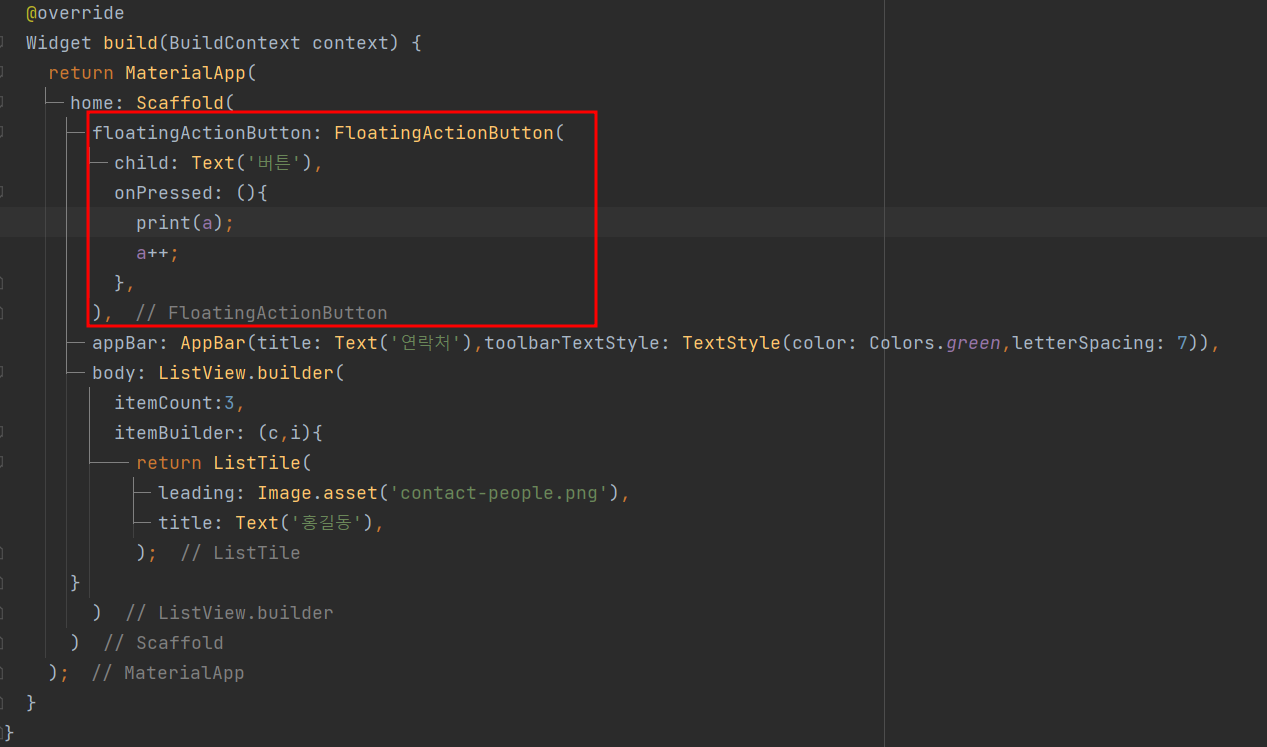The width and height of the screenshot is (1267, 747).
Task: Select the returned ListTile widget
Action: coord(259,462)
